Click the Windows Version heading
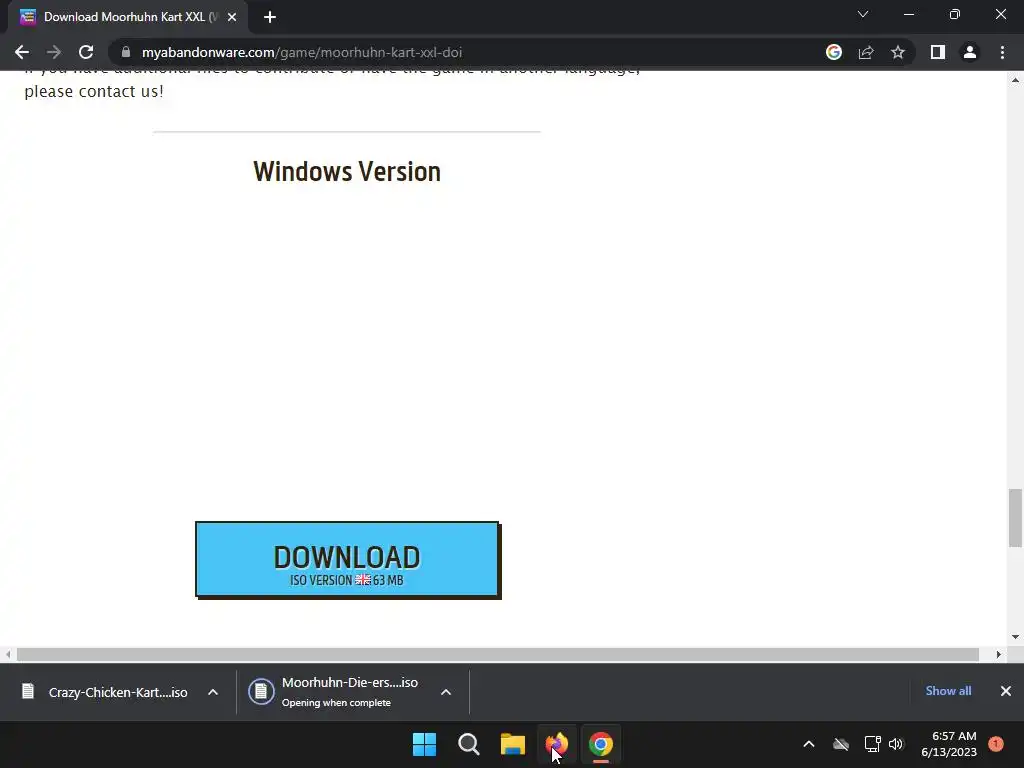Image resolution: width=1024 pixels, height=768 pixels. [347, 172]
